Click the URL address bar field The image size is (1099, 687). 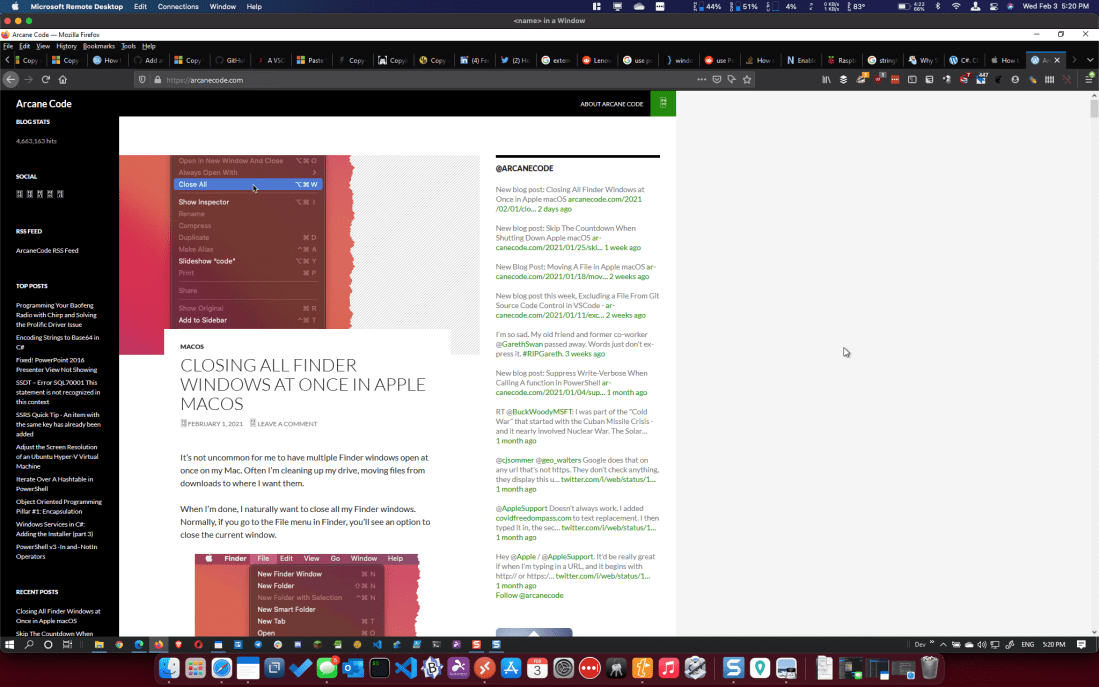tap(400, 79)
